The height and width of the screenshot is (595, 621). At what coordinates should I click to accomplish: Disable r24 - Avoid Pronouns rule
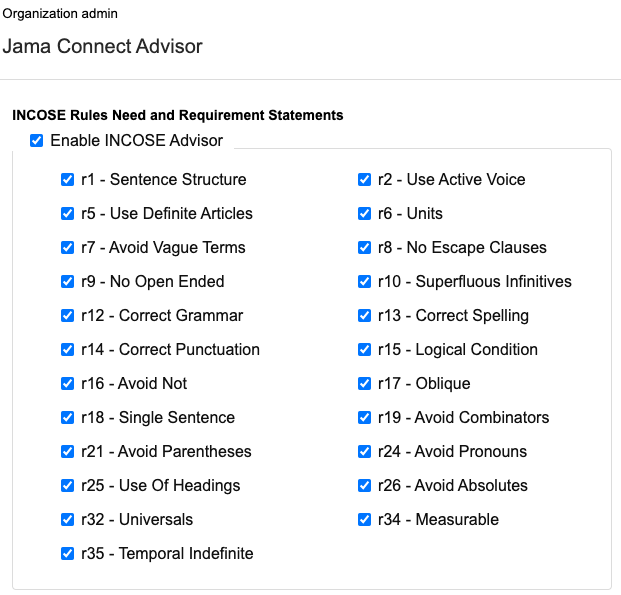365,452
